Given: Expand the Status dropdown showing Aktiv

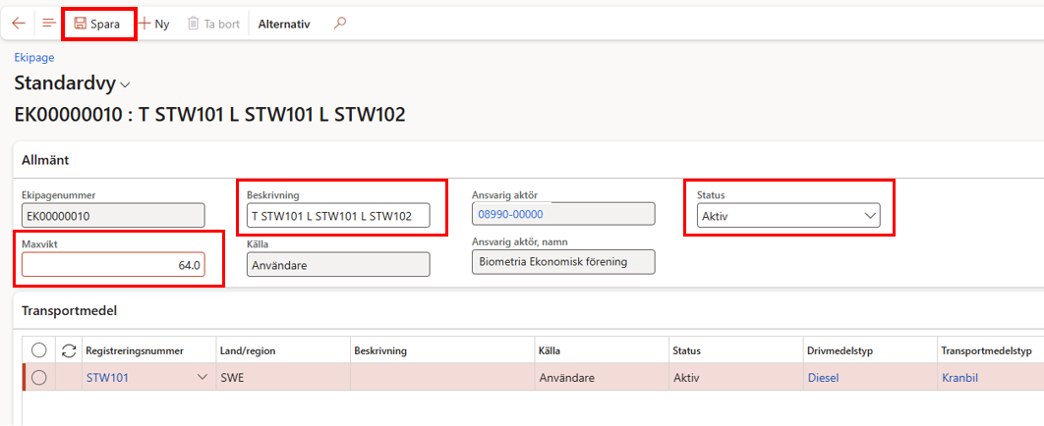Looking at the screenshot, I should (x=870, y=215).
